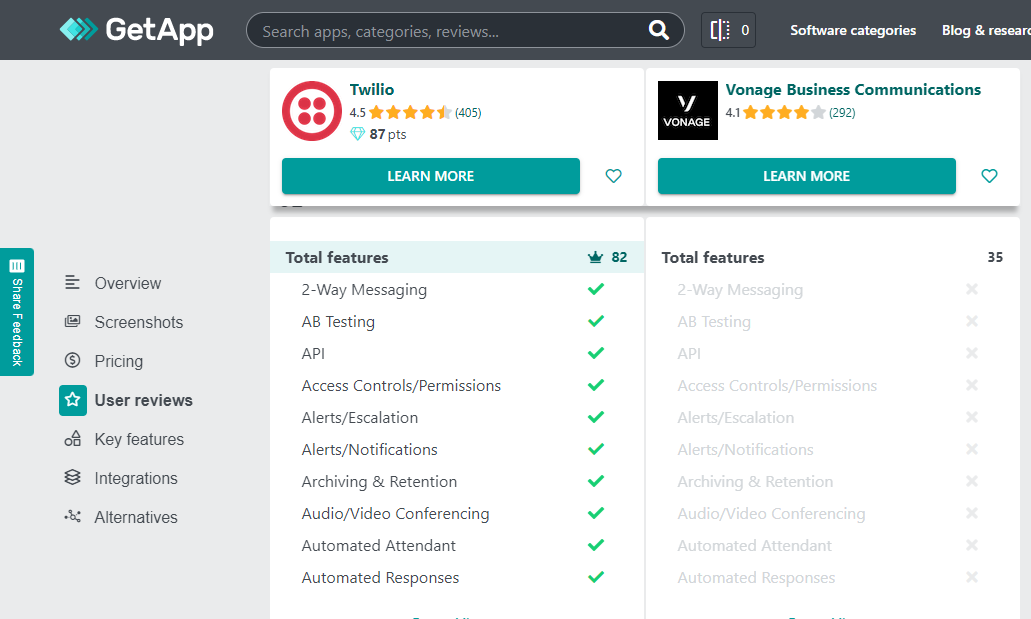Open the Share Feedback side tab
Viewport: 1031px width, 619px height.
[17, 312]
